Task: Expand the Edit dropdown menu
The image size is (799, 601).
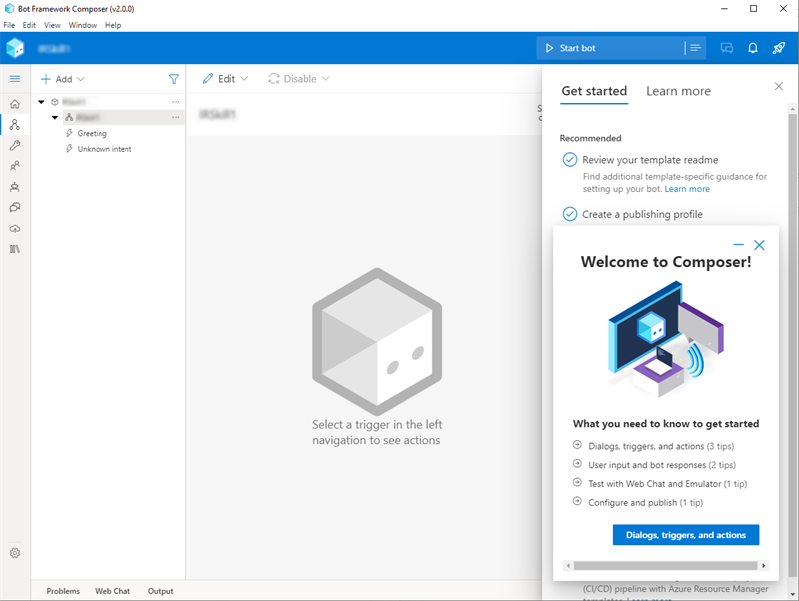Action: pyautogui.click(x=225, y=79)
